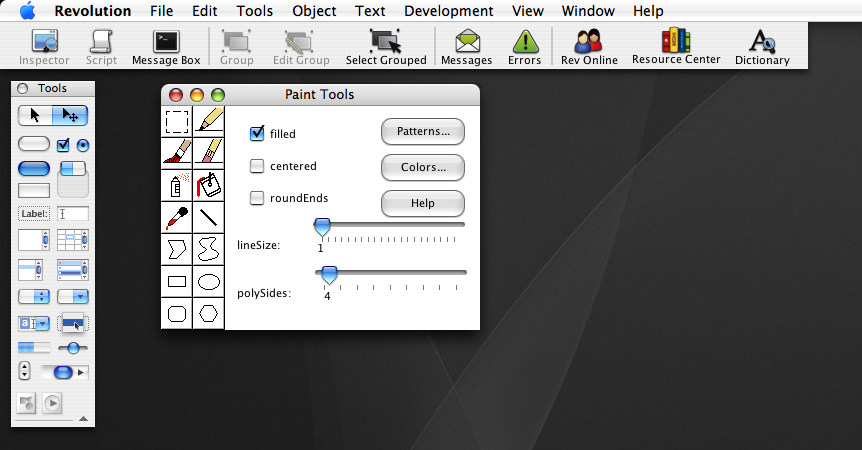Enable the centered checkbox

[257, 166]
